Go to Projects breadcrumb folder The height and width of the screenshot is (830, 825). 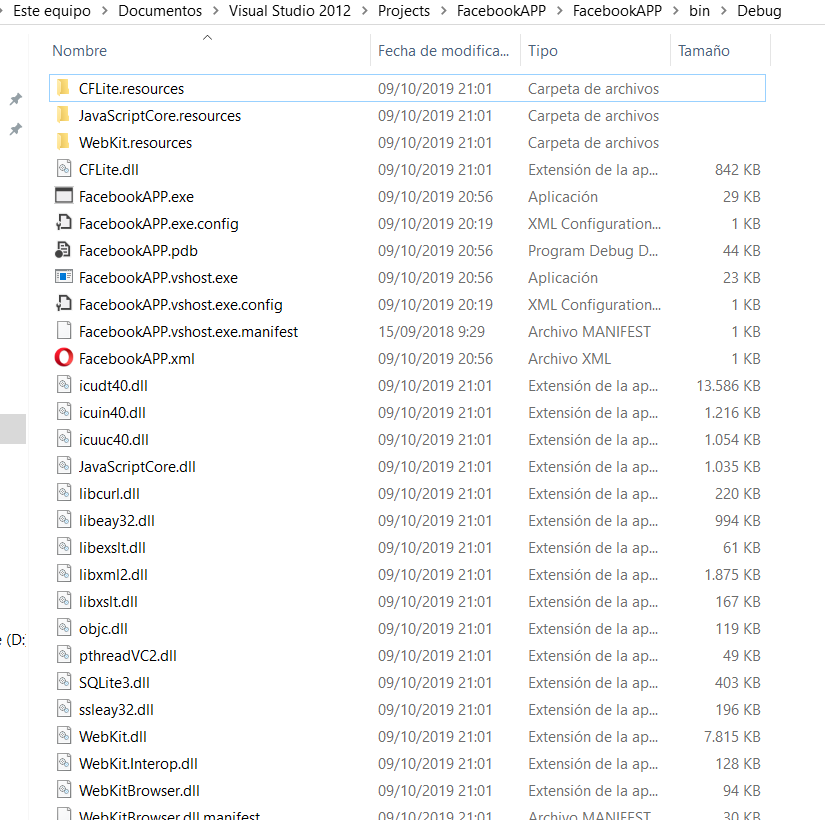404,11
